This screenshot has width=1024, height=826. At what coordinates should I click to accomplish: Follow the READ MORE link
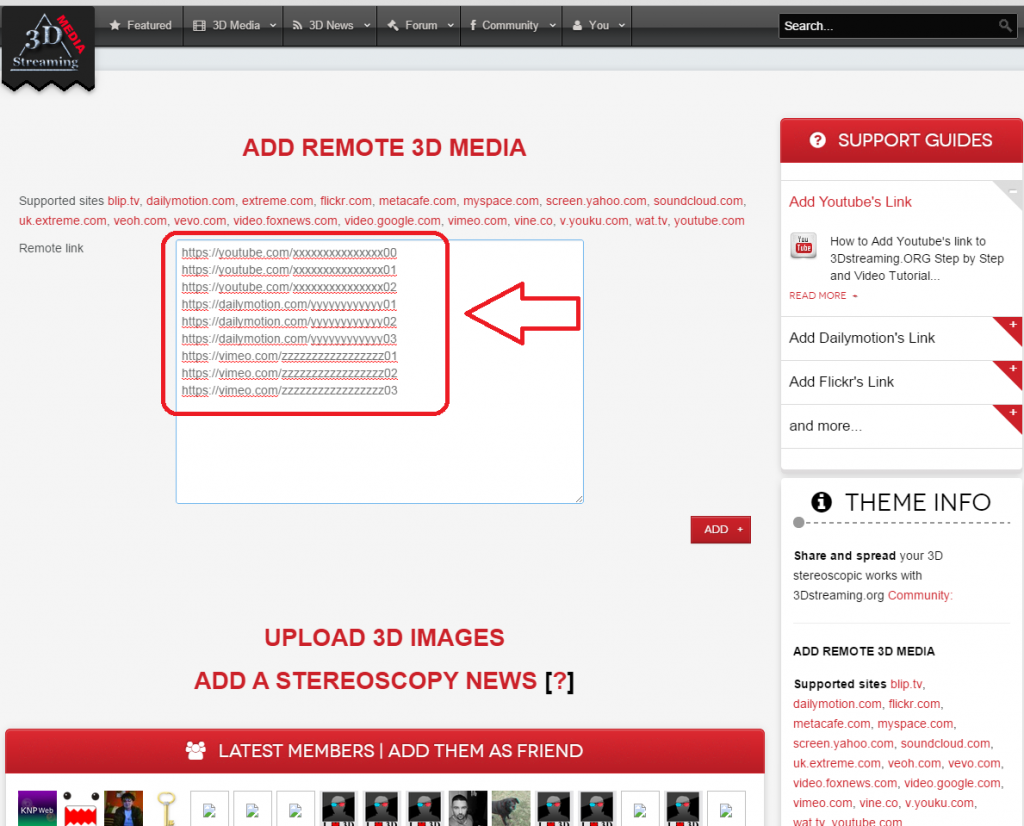coord(823,296)
